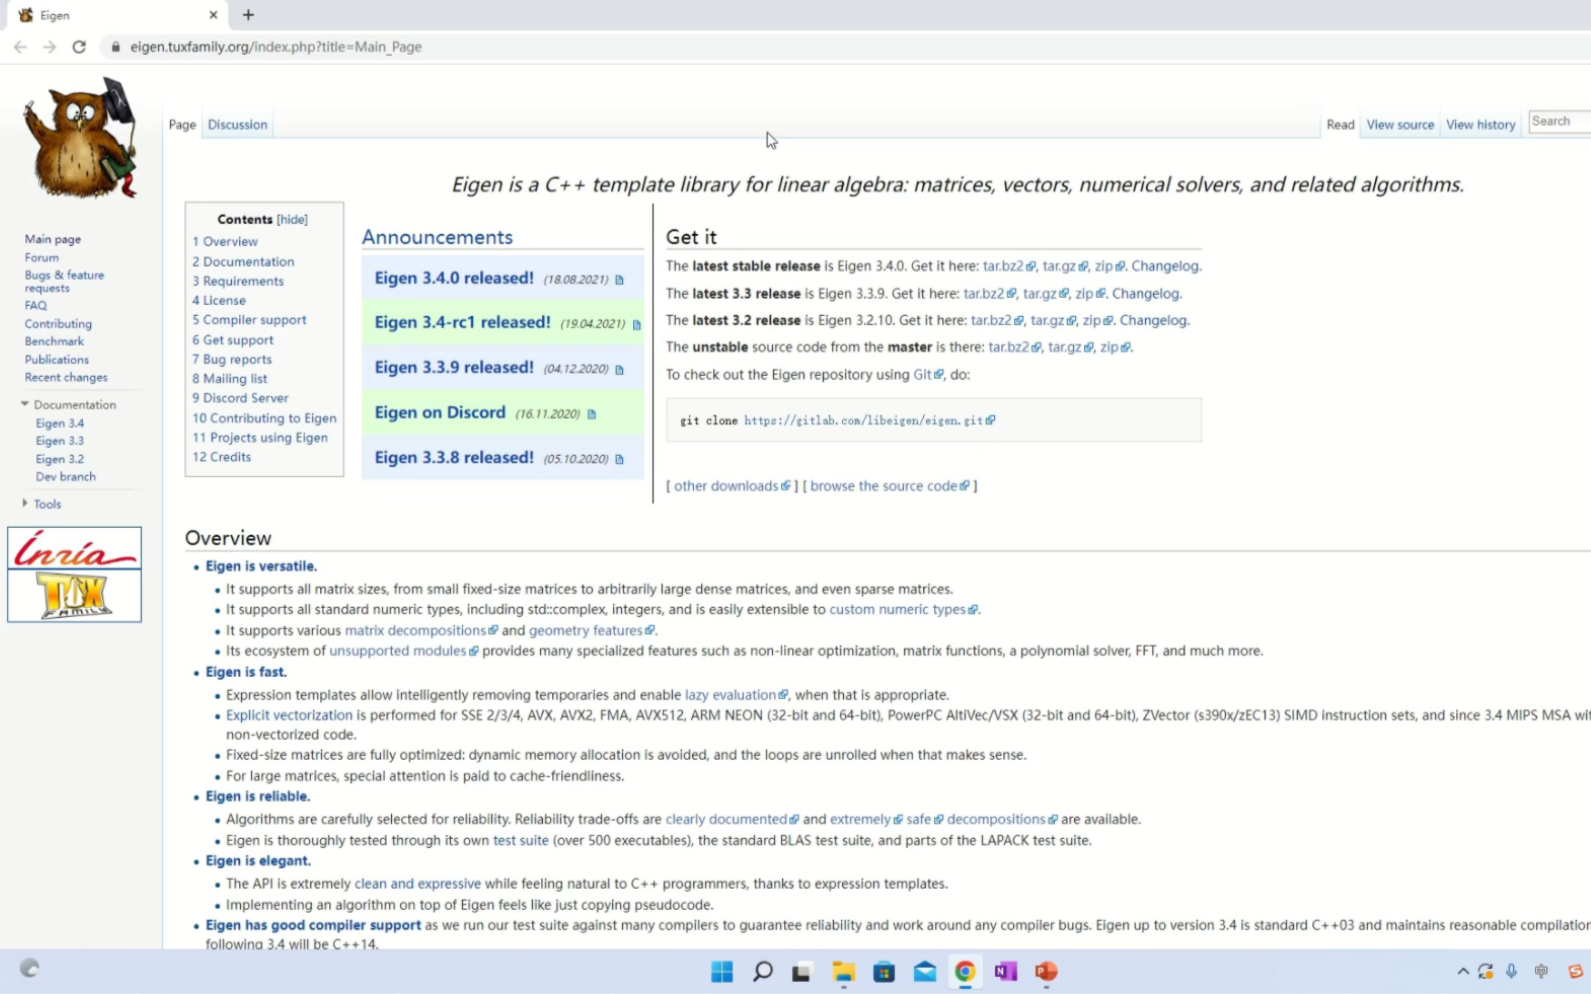This screenshot has width=1591, height=994.
Task: Open Main page in the sidebar
Action: click(x=53, y=240)
